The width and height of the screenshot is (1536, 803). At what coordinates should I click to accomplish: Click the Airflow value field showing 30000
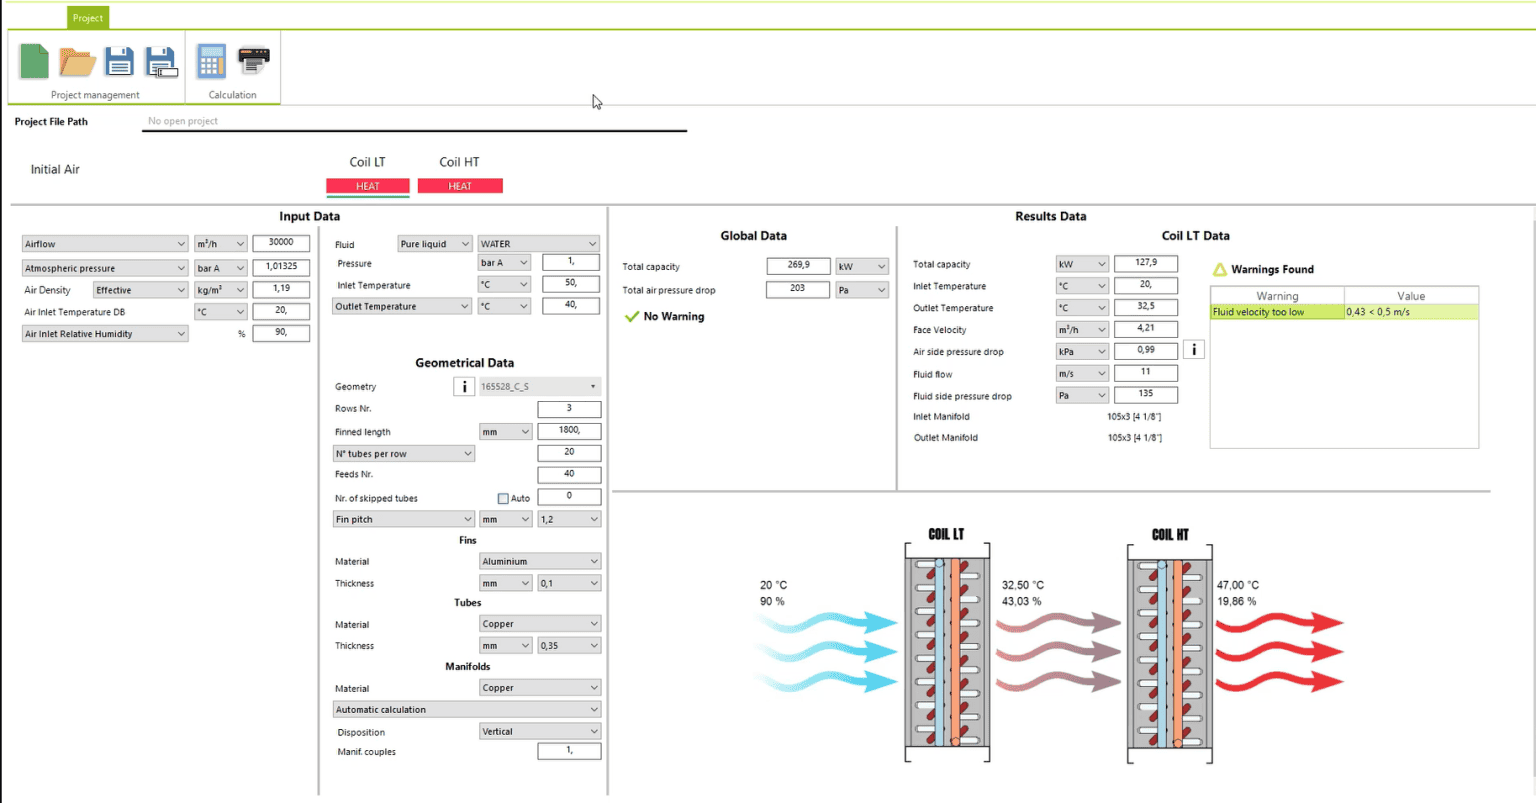coord(281,243)
